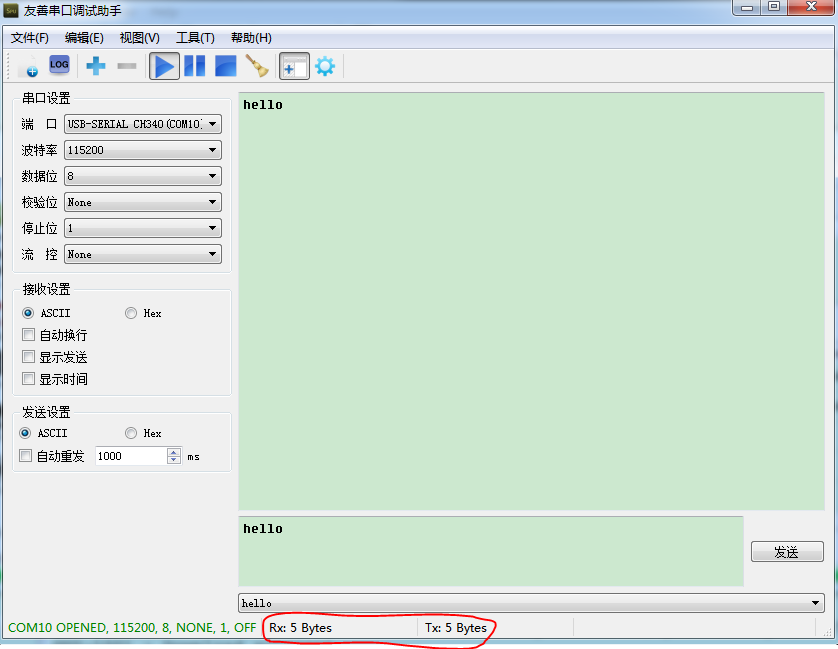Screen dimensions: 838x649
Task: Check the 显示时间 option
Action: 29,379
